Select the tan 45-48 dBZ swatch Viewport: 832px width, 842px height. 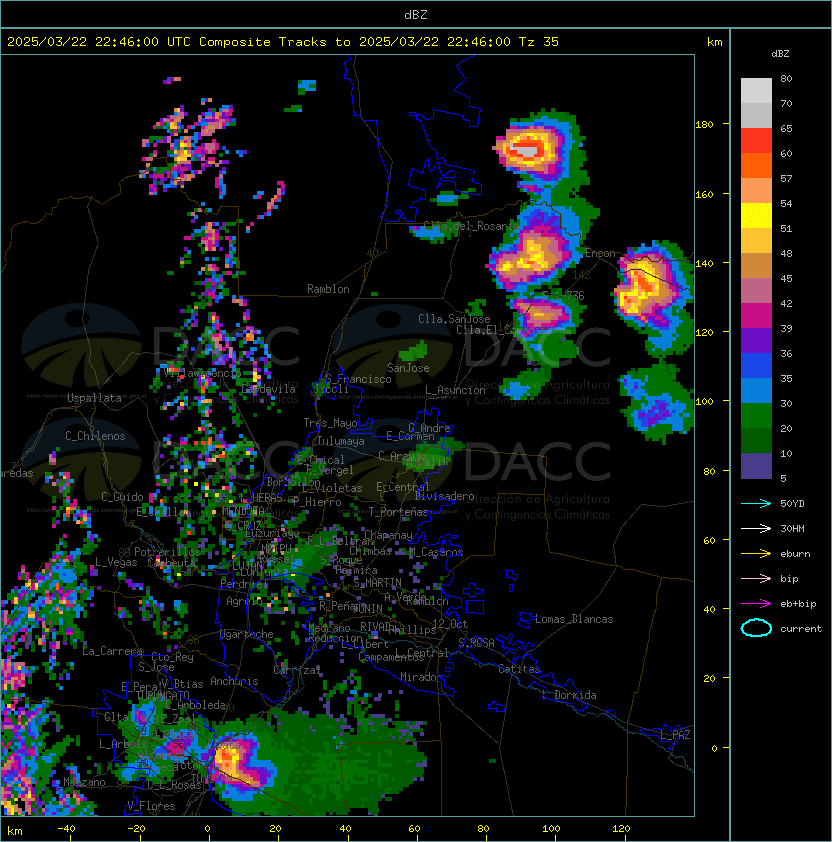756,266
